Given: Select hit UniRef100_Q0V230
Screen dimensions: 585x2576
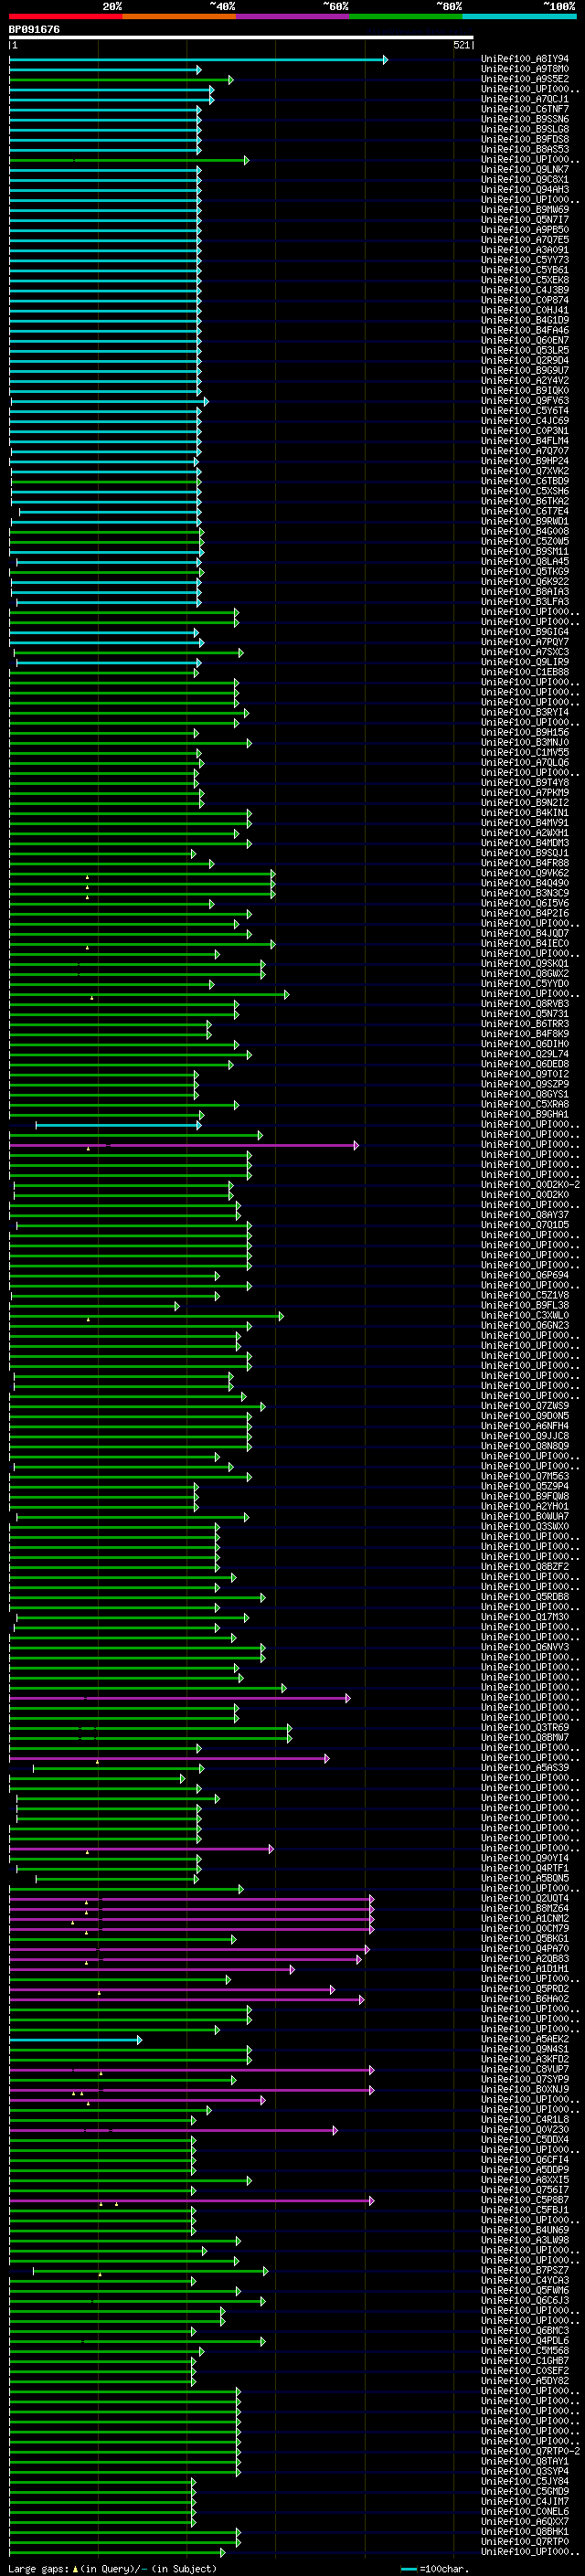Looking at the screenshot, I should (524, 2129).
